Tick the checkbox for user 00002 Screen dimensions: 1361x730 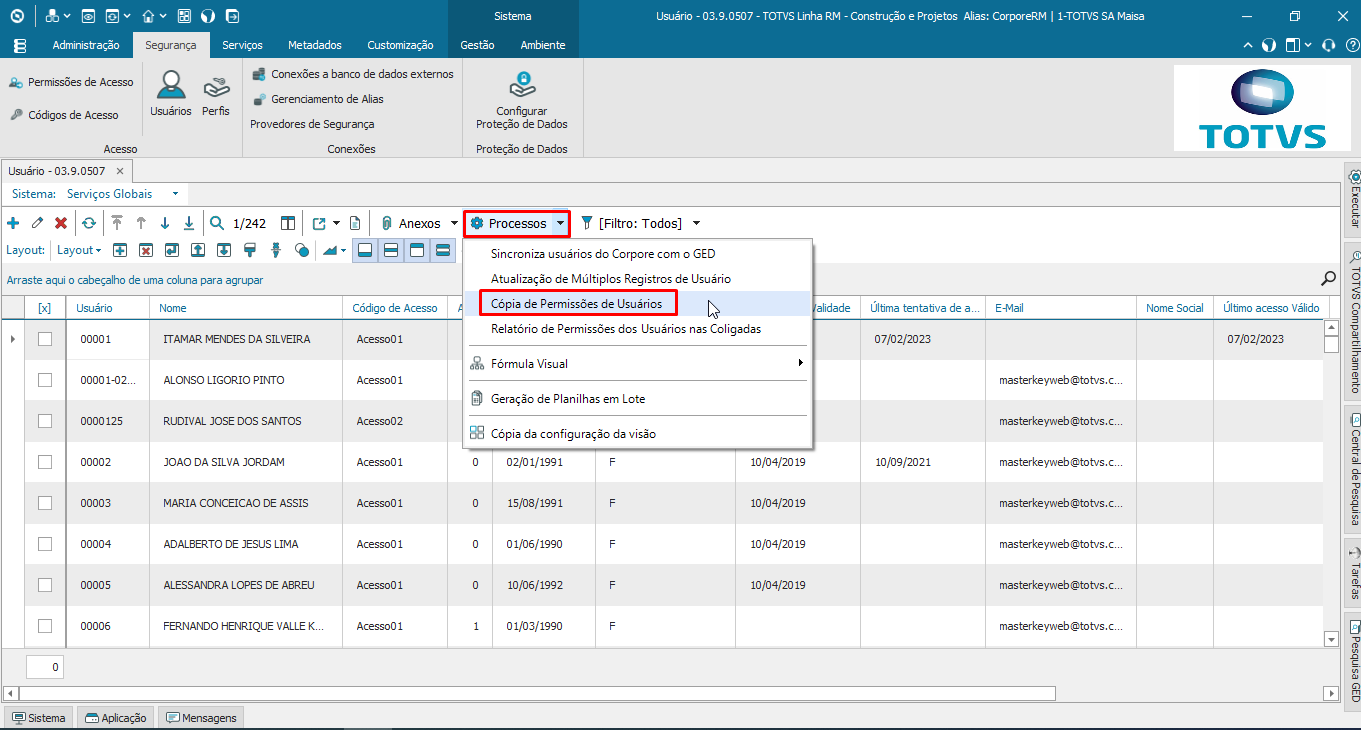45,462
